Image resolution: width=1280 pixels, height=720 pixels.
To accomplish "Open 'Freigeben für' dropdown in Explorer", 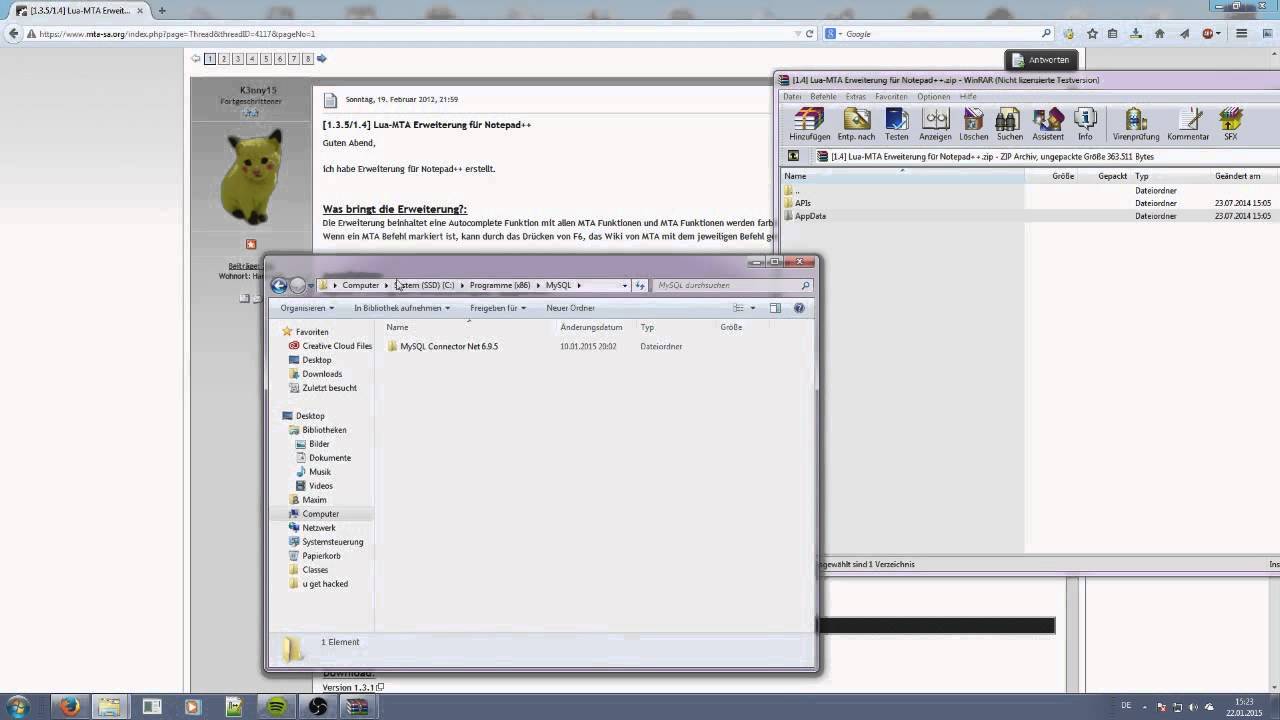I will tap(498, 308).
